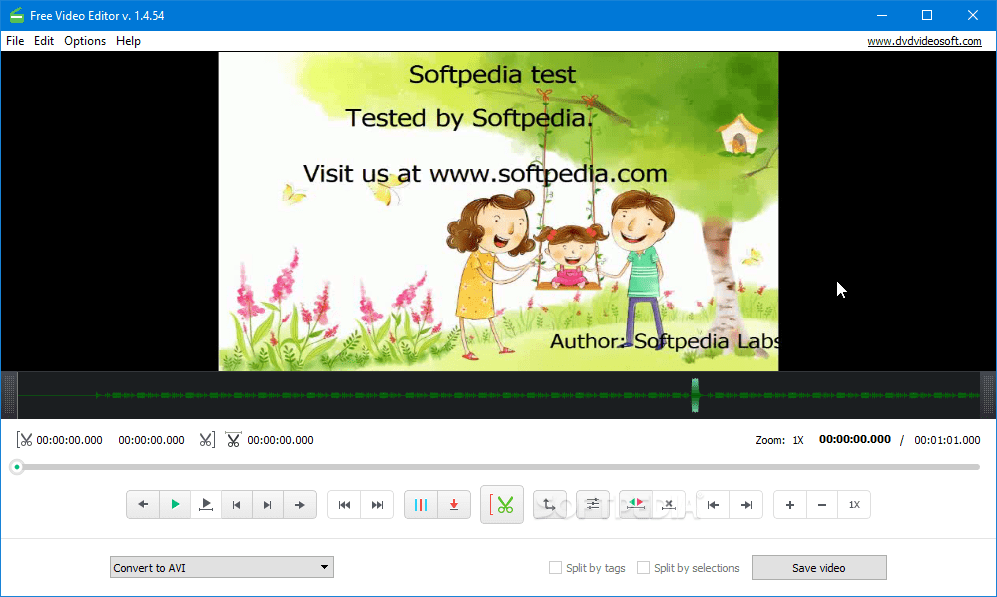
Task: Zoom out timeline with minus button
Action: click(822, 505)
